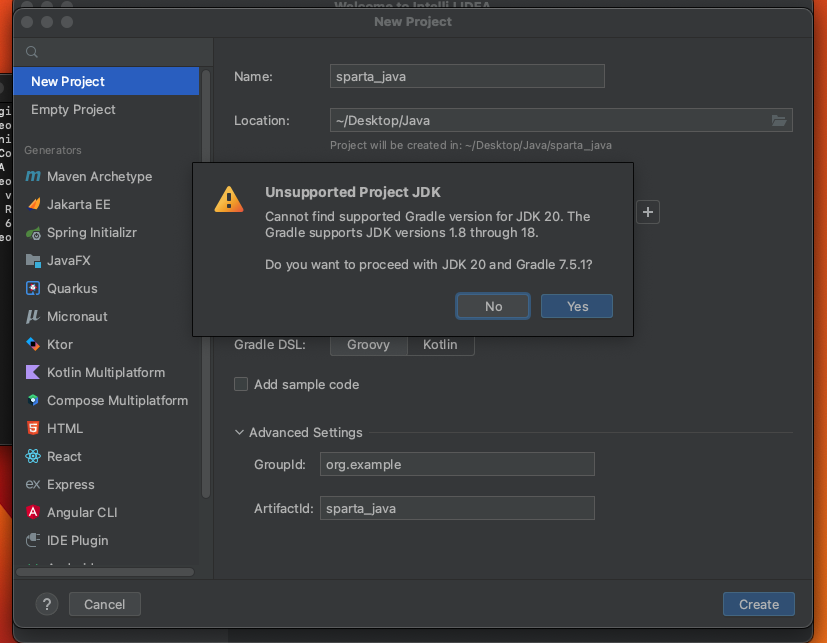Viewport: 827px width, 643px height.
Task: Click the GroupId field org.example
Action: tap(457, 464)
